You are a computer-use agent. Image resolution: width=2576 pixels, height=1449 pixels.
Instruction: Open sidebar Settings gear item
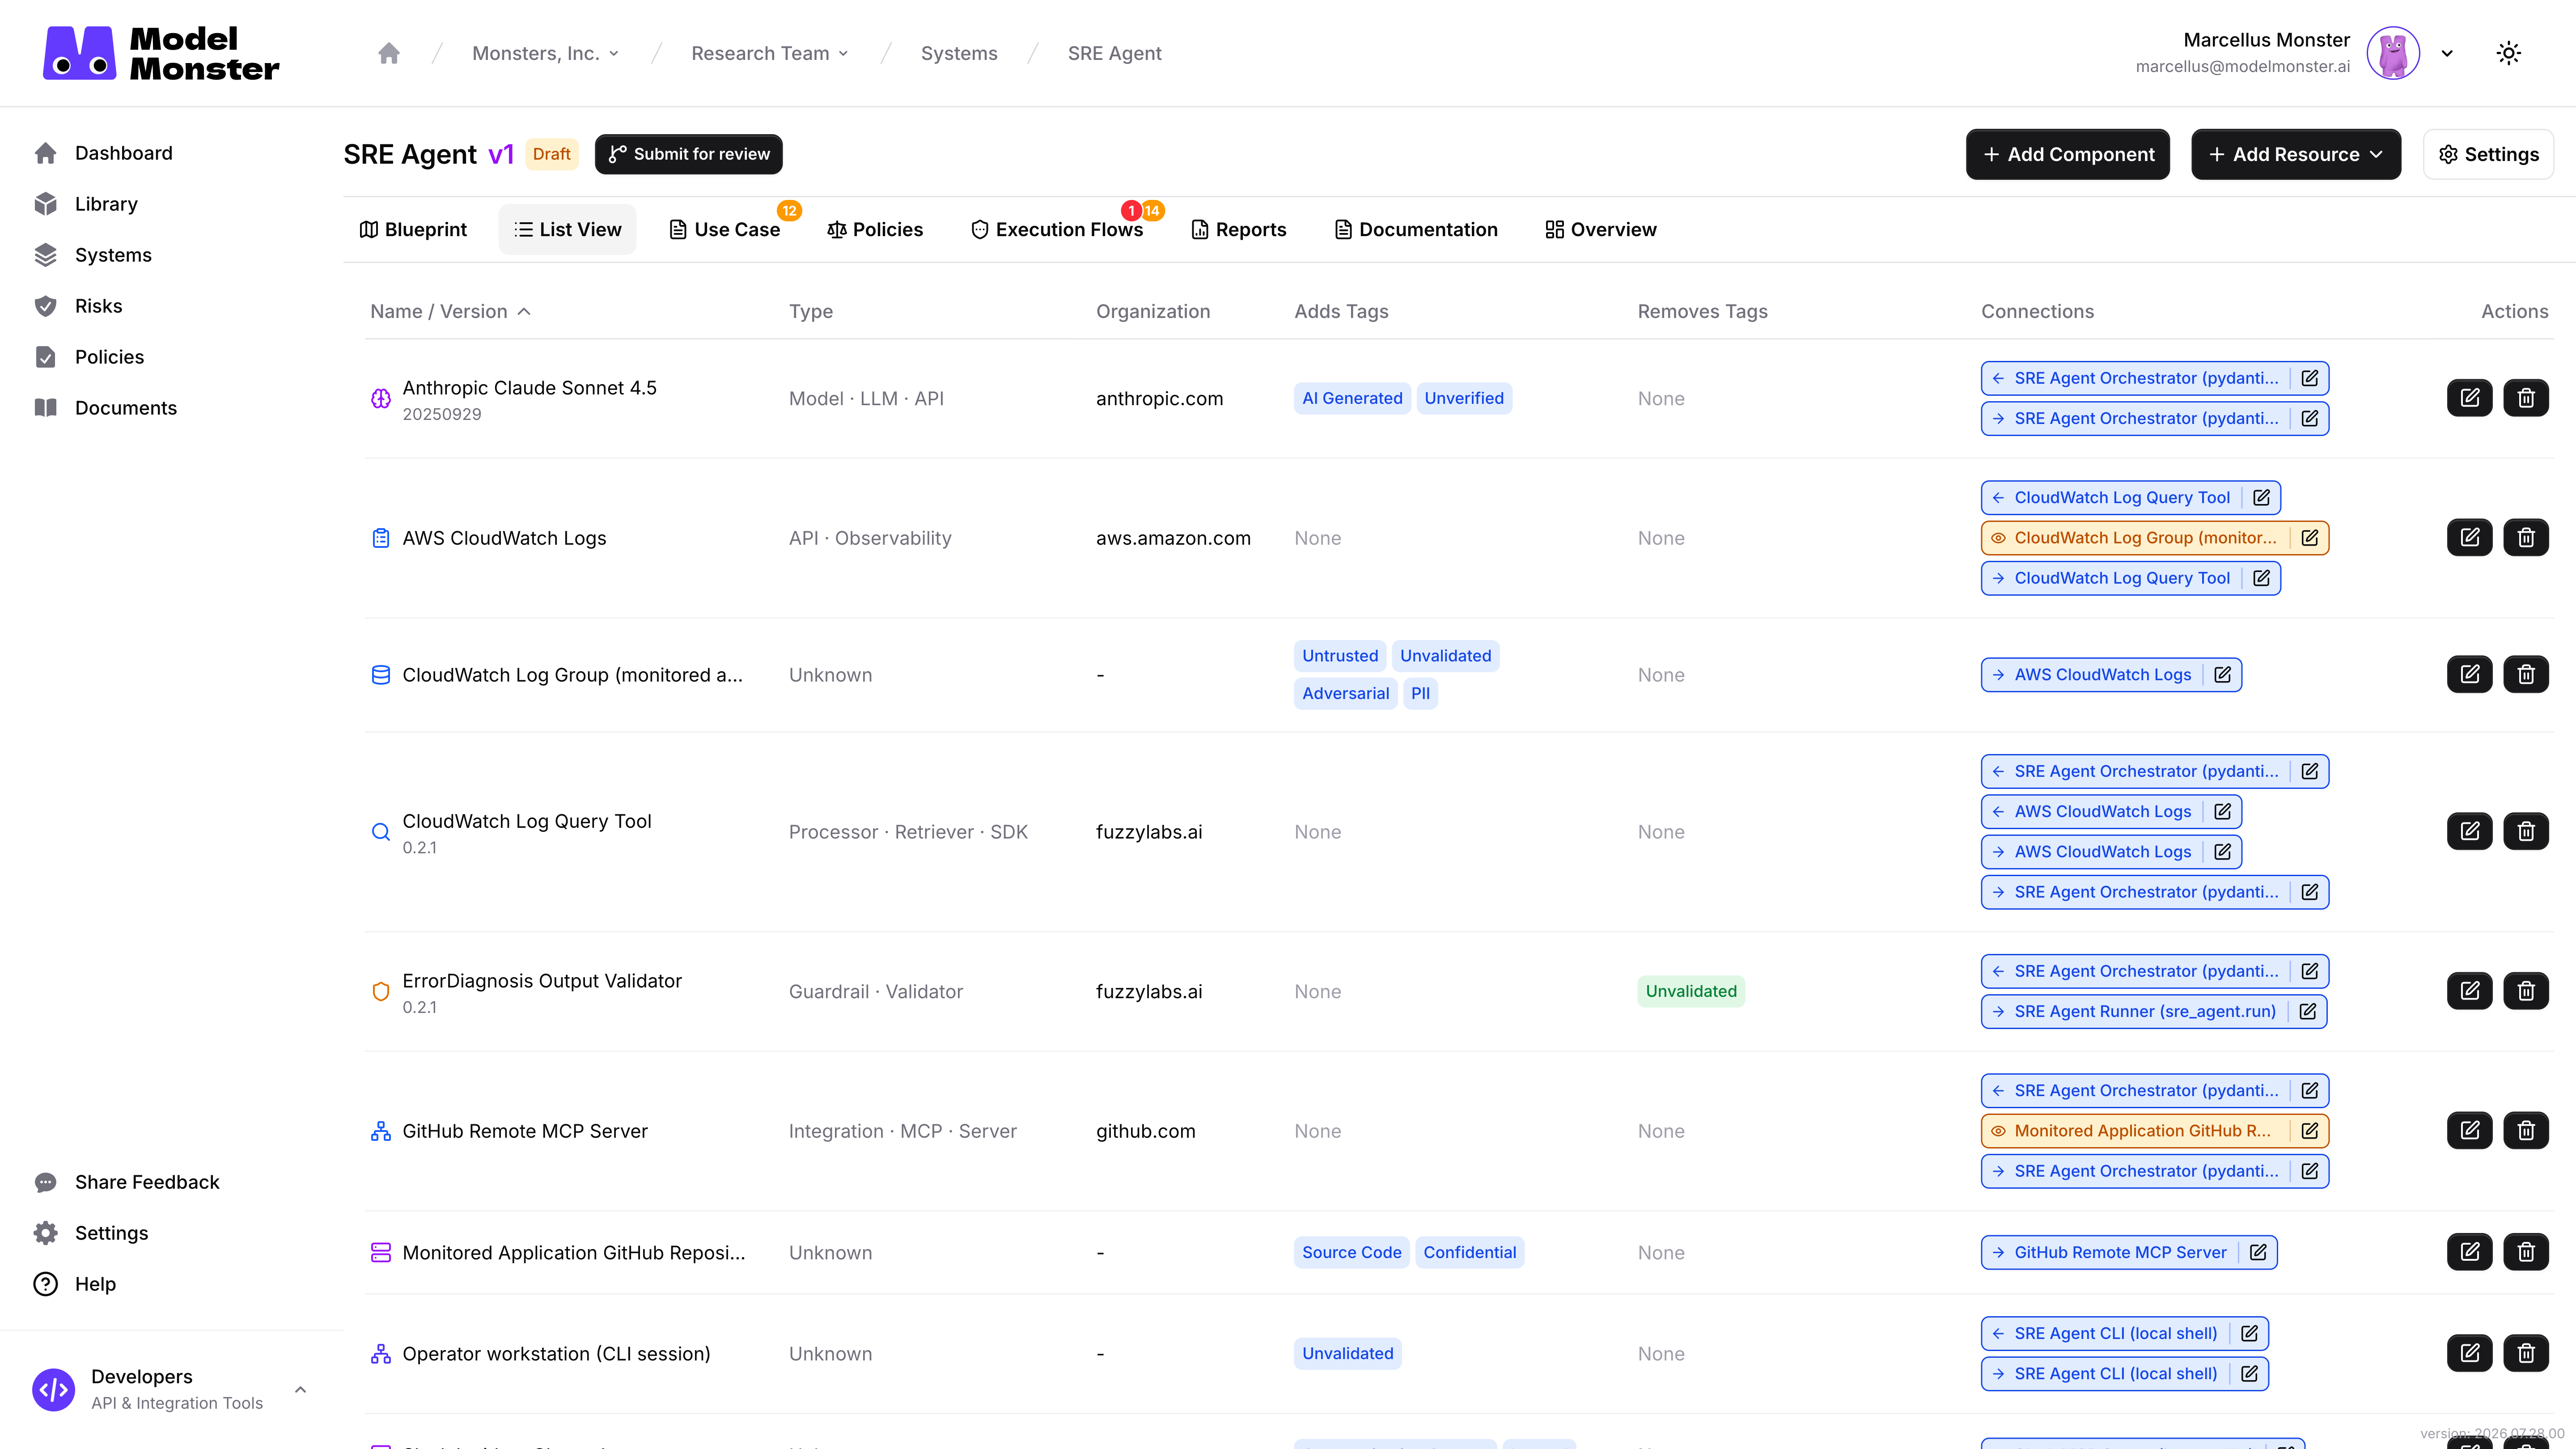[111, 1233]
